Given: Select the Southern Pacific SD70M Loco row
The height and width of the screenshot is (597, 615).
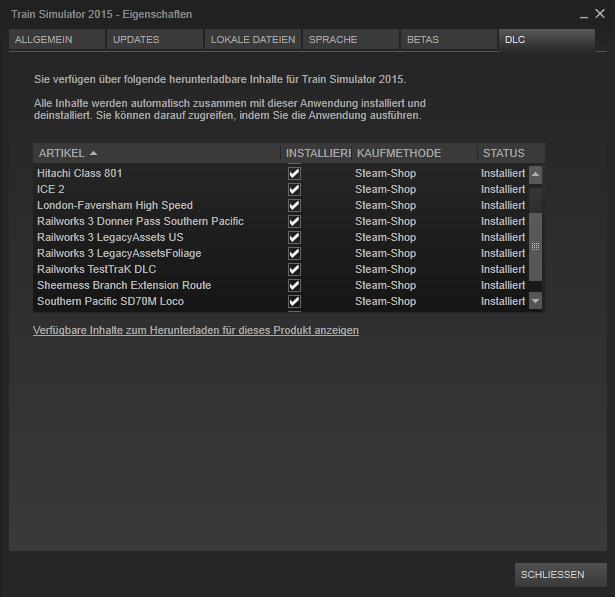Looking at the screenshot, I should point(280,301).
